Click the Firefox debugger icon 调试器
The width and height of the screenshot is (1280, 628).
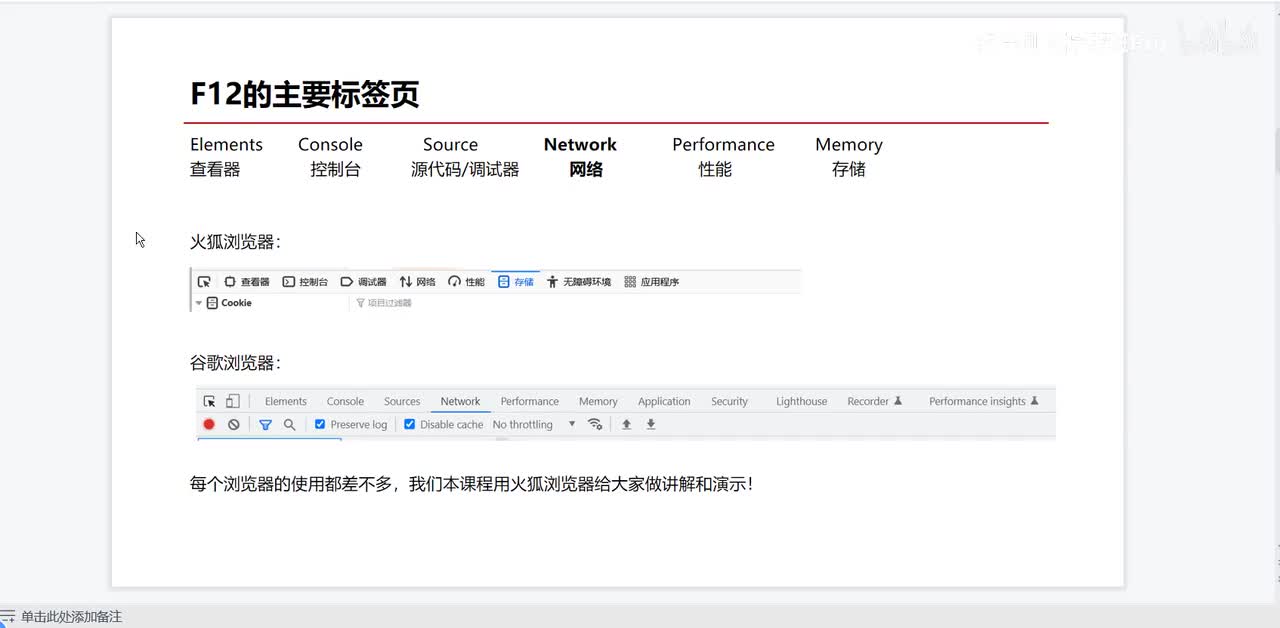347,282
